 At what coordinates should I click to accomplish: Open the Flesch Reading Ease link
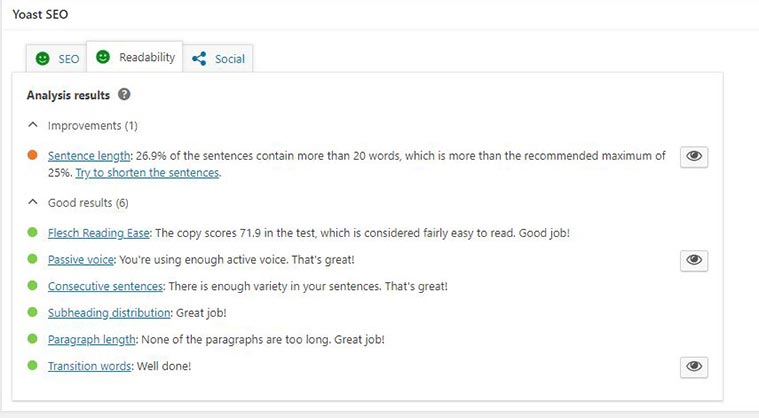pos(98,233)
